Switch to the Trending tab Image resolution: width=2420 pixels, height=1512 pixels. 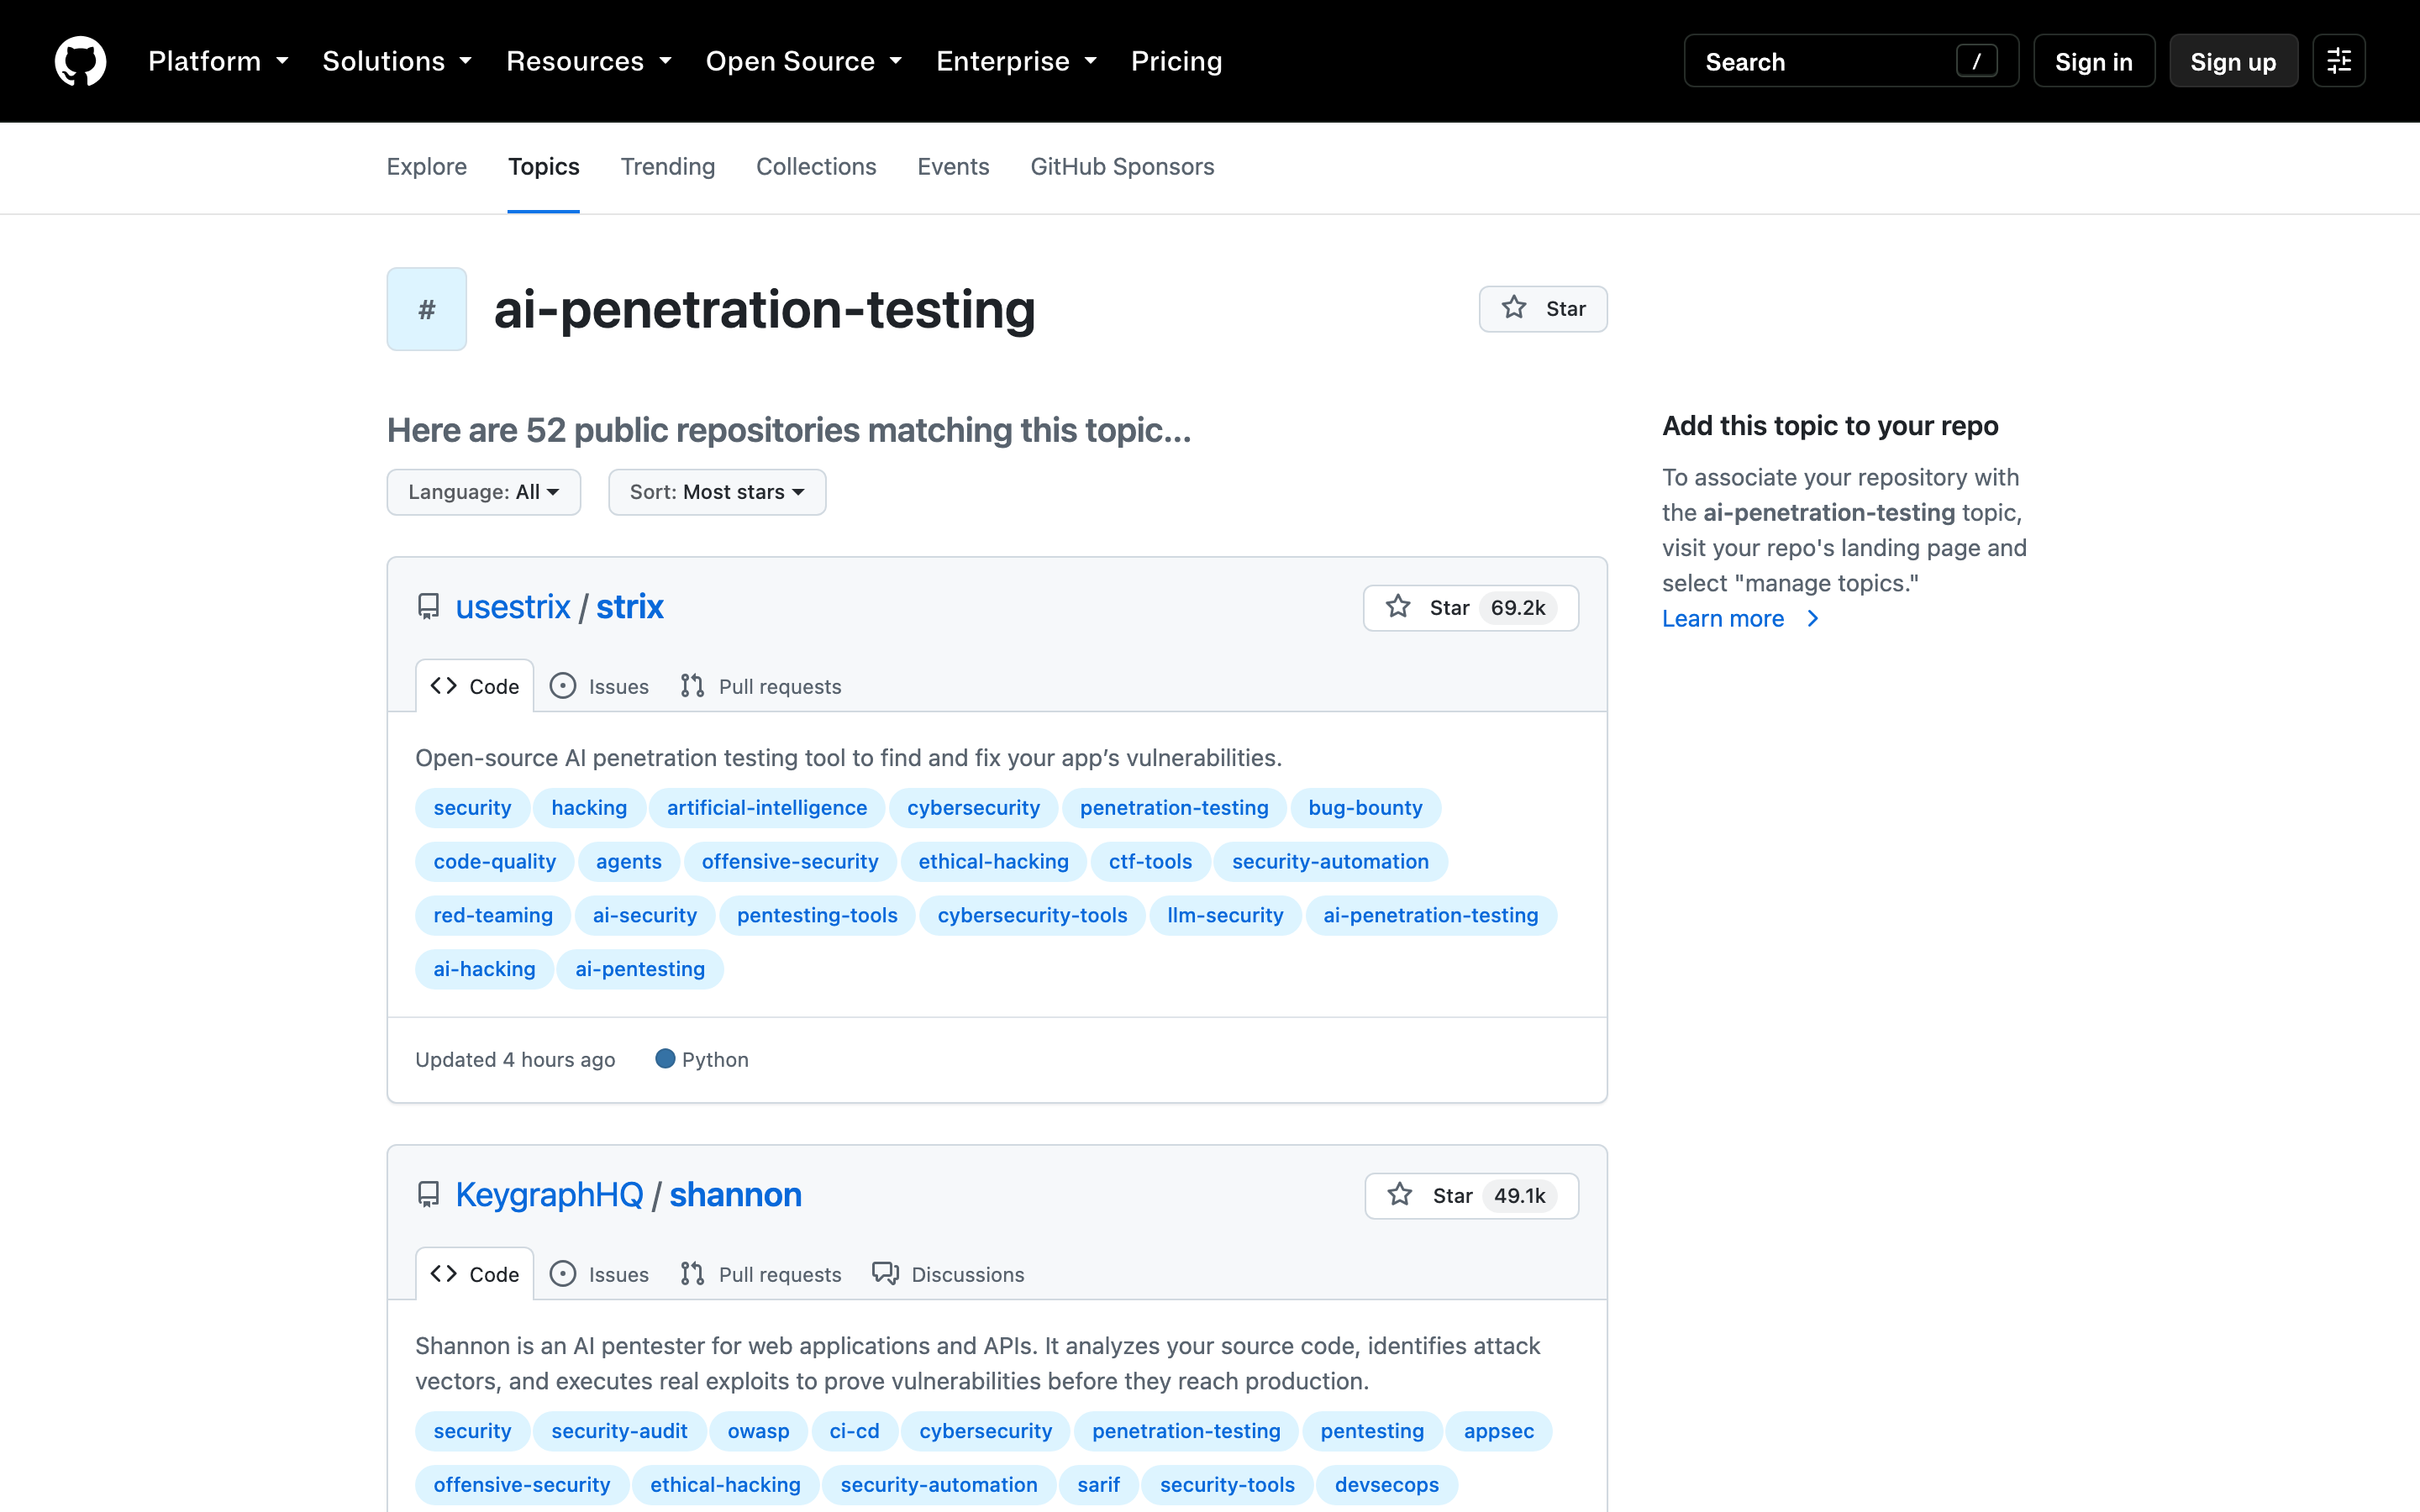[x=668, y=167]
